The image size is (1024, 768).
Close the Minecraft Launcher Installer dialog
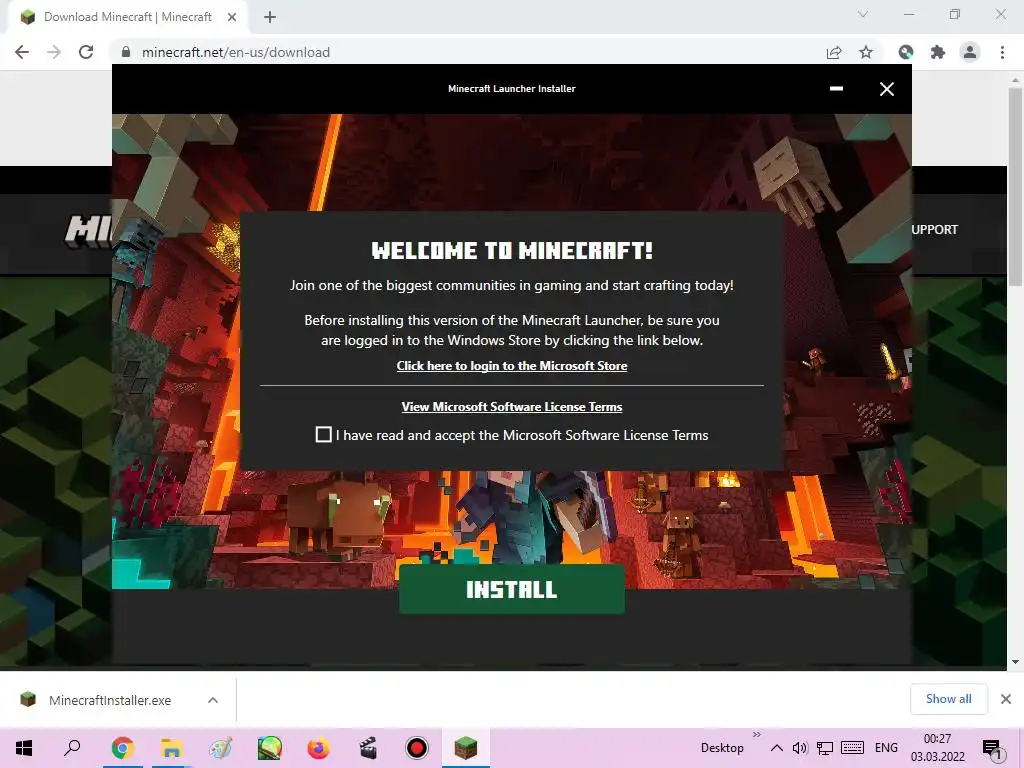pos(886,89)
